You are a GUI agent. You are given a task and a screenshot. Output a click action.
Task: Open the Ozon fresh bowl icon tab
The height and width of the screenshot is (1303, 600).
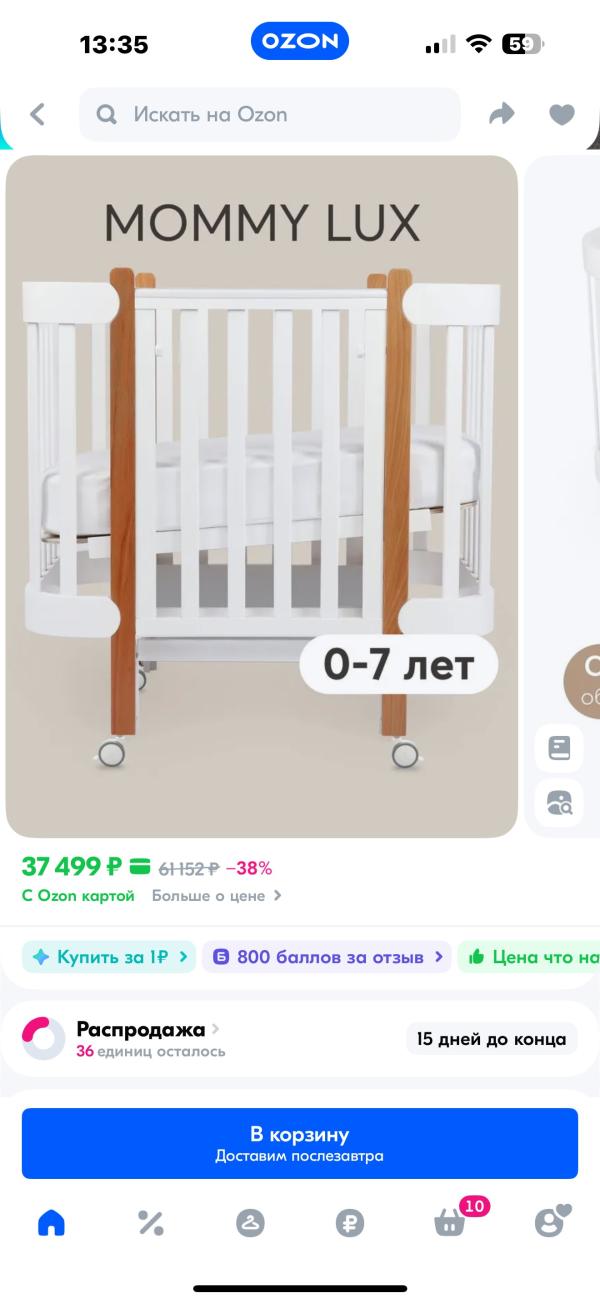tap(250, 1222)
